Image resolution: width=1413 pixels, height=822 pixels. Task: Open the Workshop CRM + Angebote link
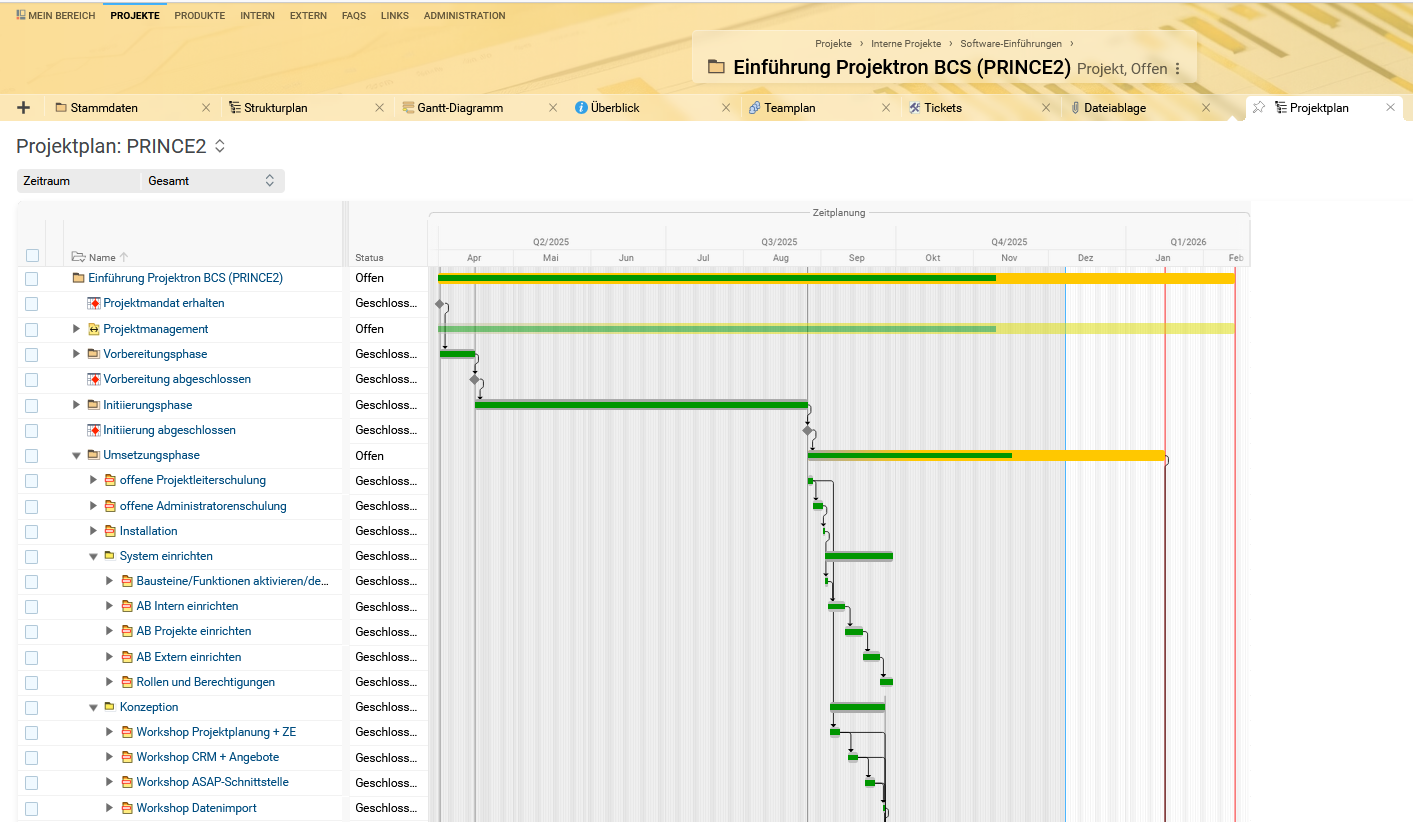click(x=207, y=757)
